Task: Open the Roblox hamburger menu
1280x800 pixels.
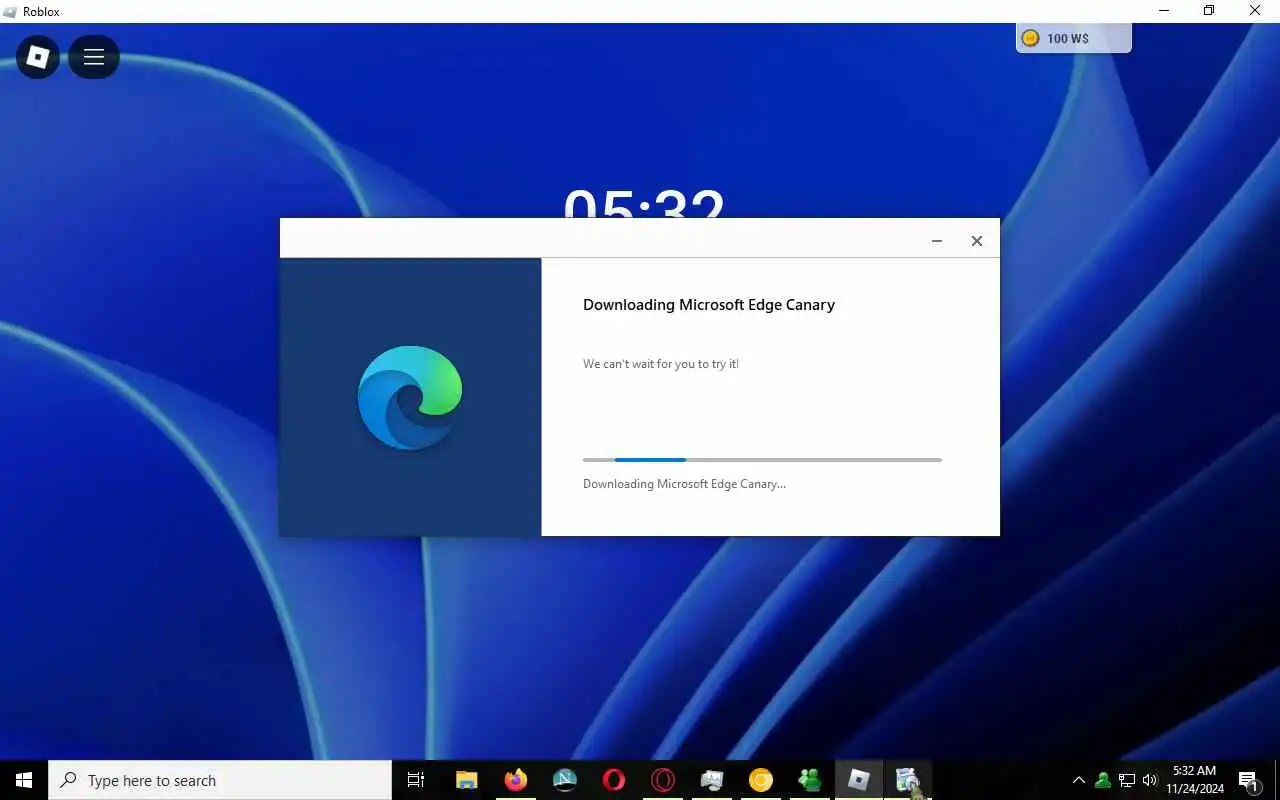Action: coord(94,57)
